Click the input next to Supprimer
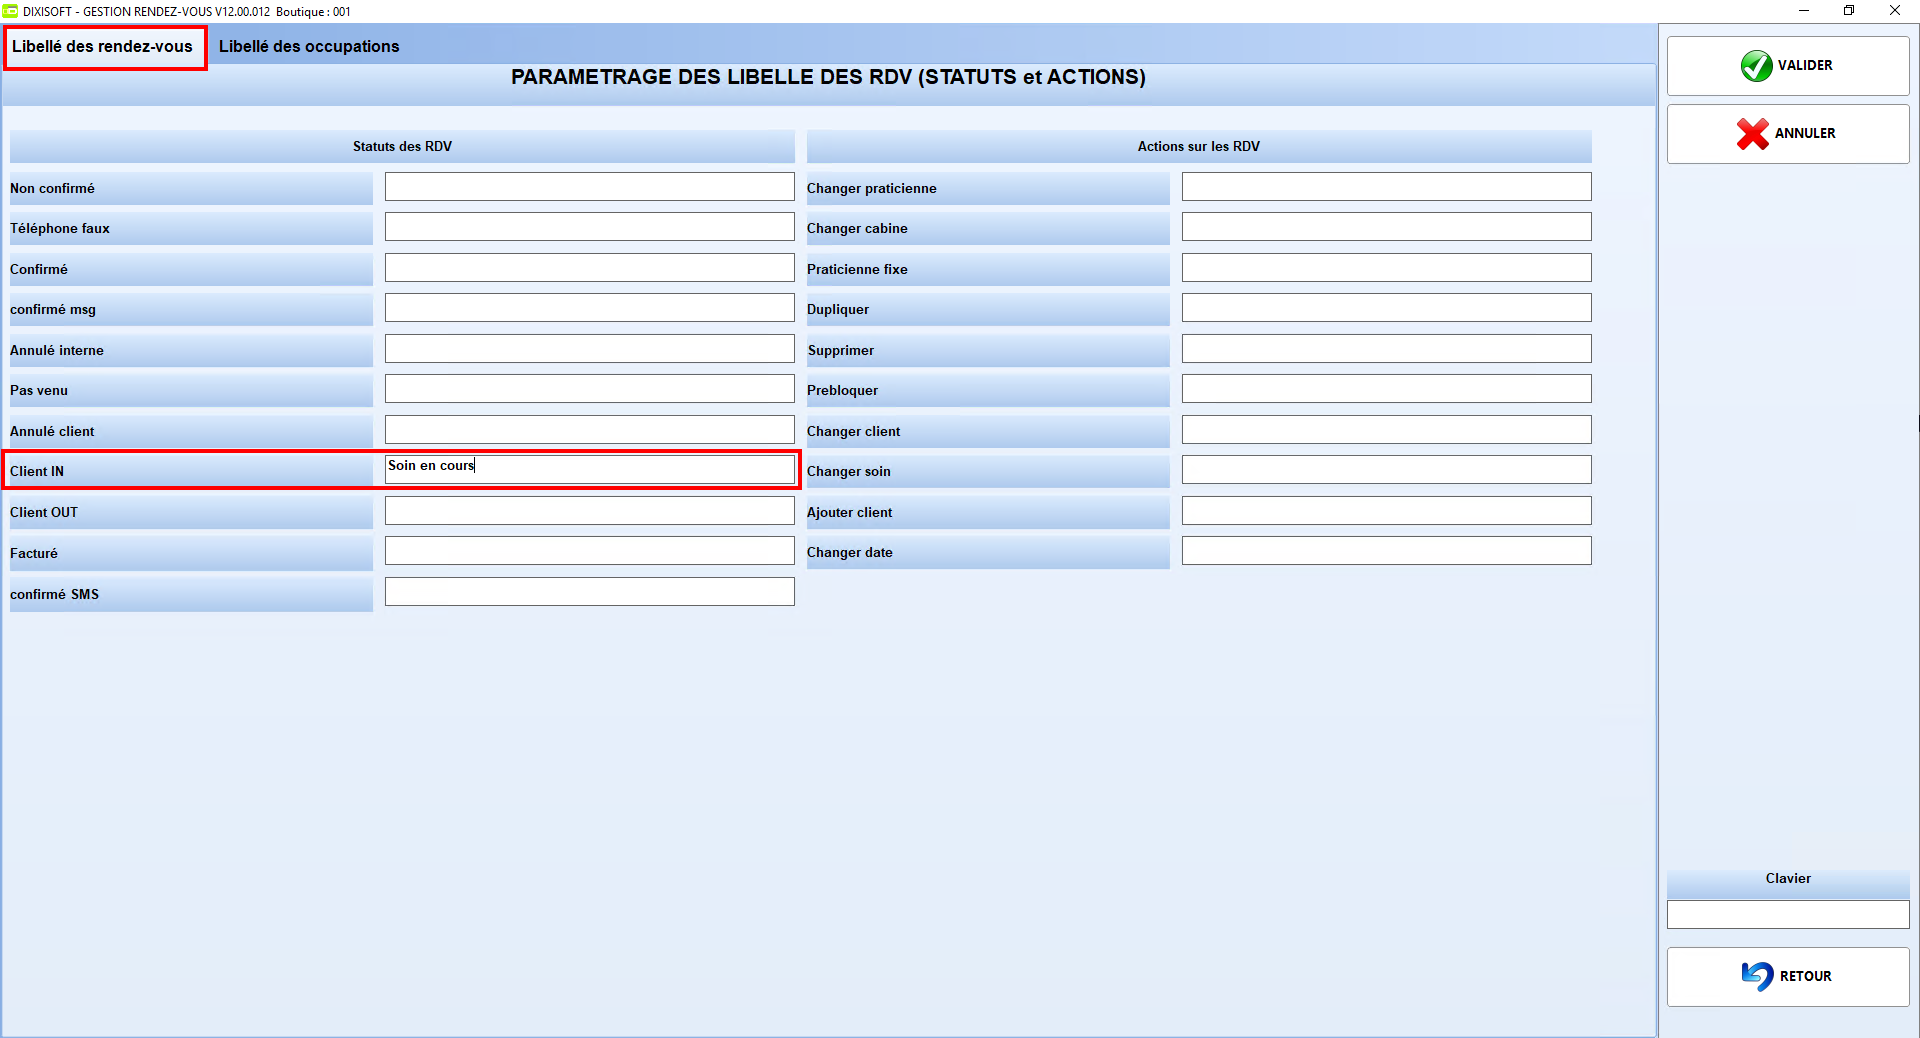Image resolution: width=1920 pixels, height=1038 pixels. coord(1386,348)
